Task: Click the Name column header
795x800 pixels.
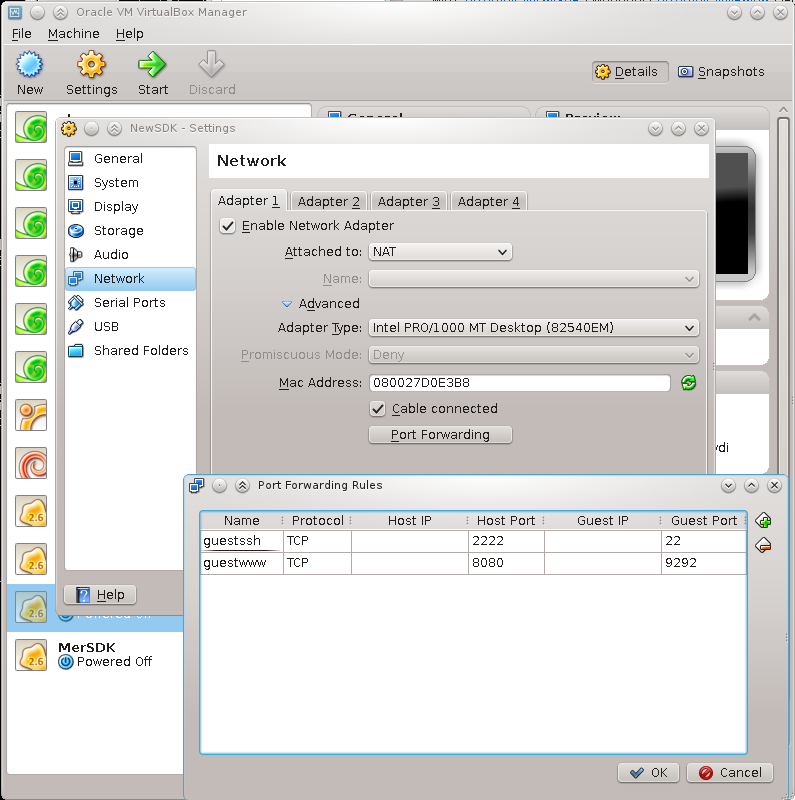Action: 242,521
